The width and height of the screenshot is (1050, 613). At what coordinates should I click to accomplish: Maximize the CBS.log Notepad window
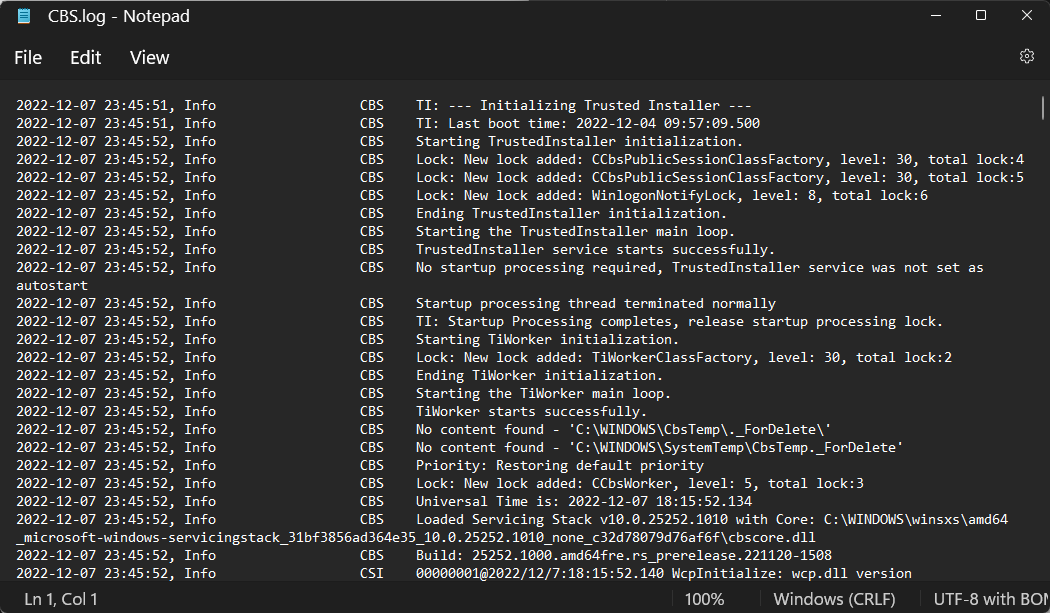(981, 16)
